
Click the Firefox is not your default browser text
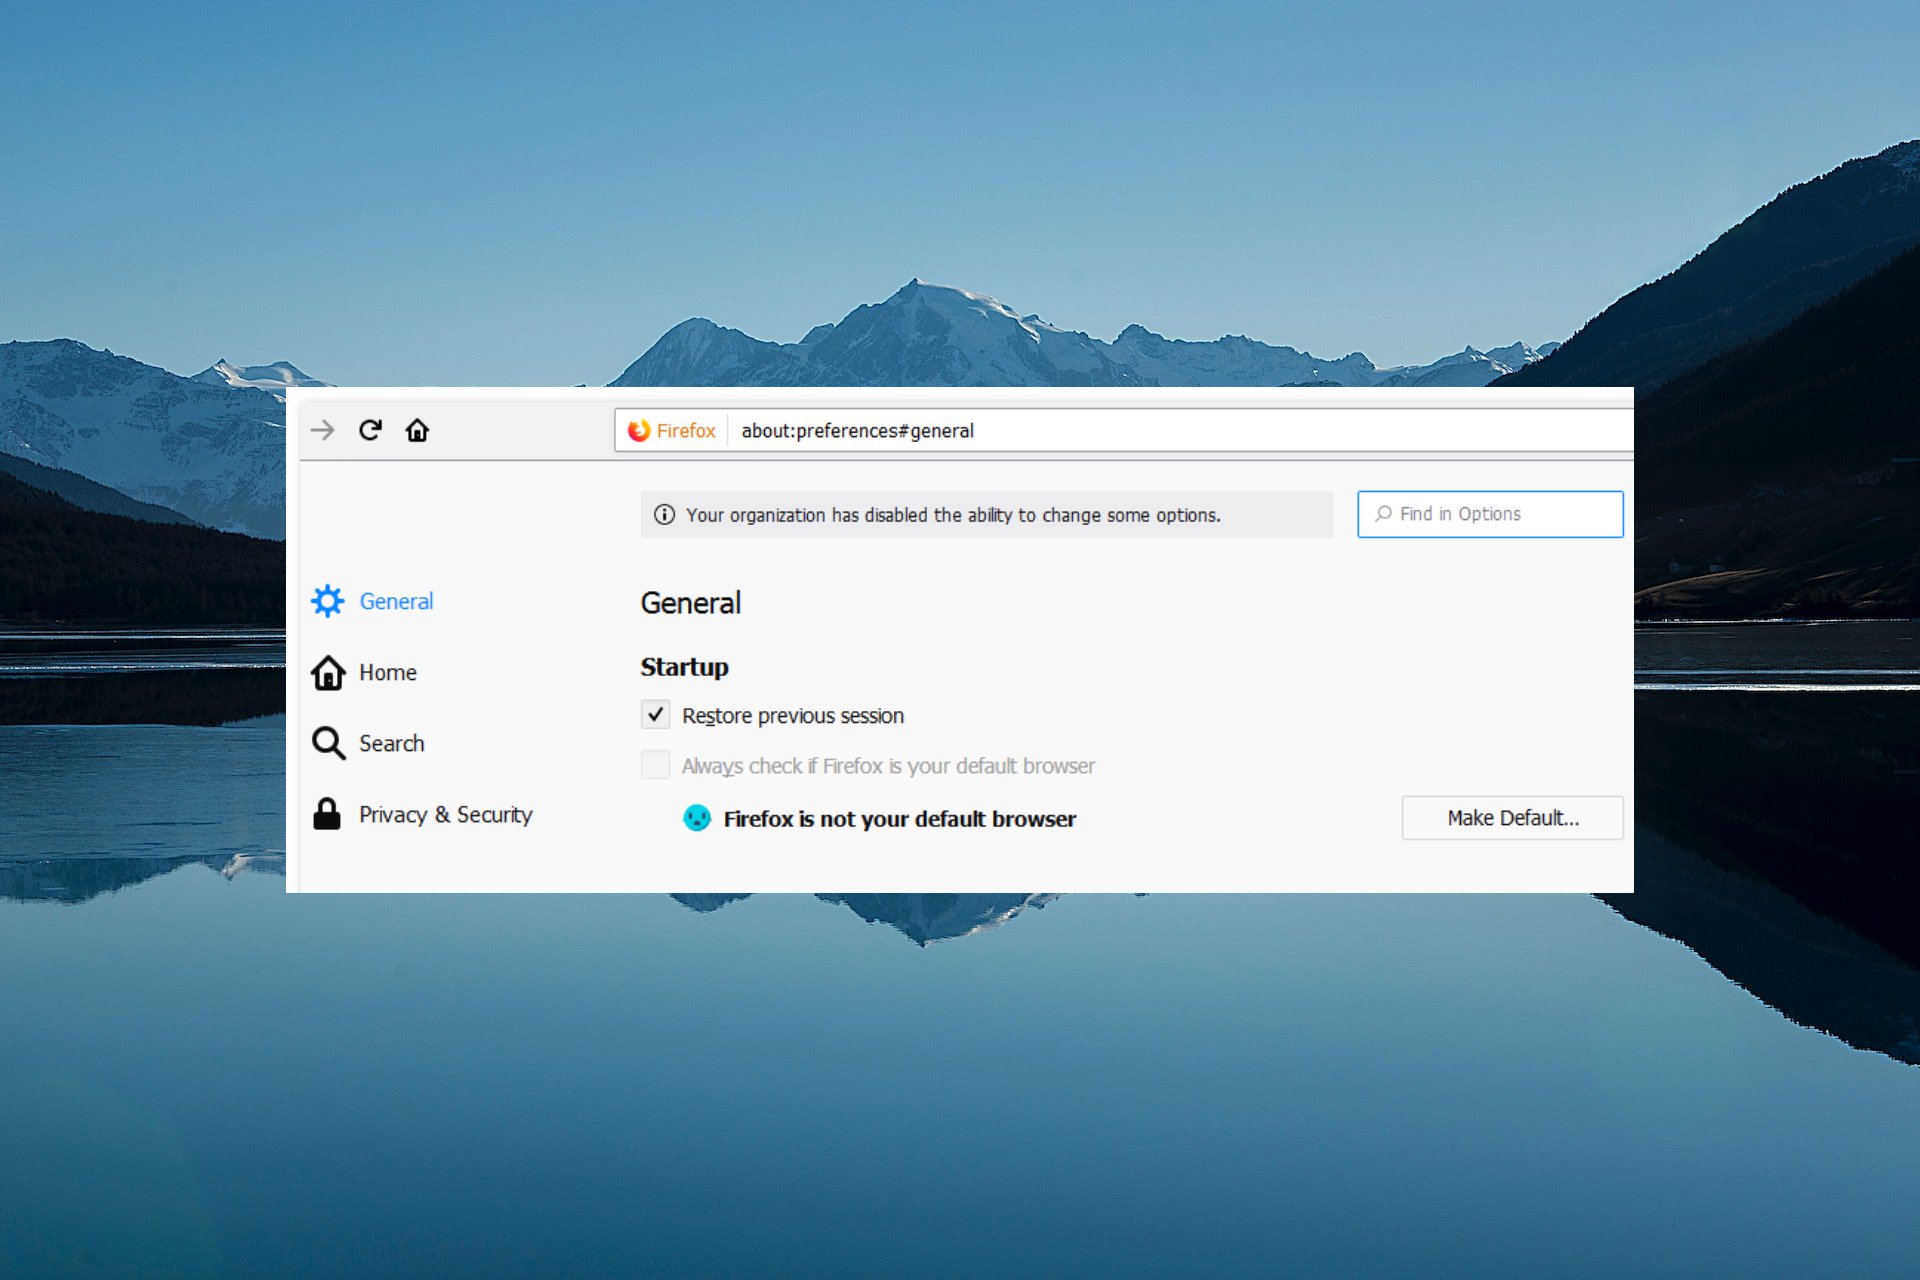900,819
